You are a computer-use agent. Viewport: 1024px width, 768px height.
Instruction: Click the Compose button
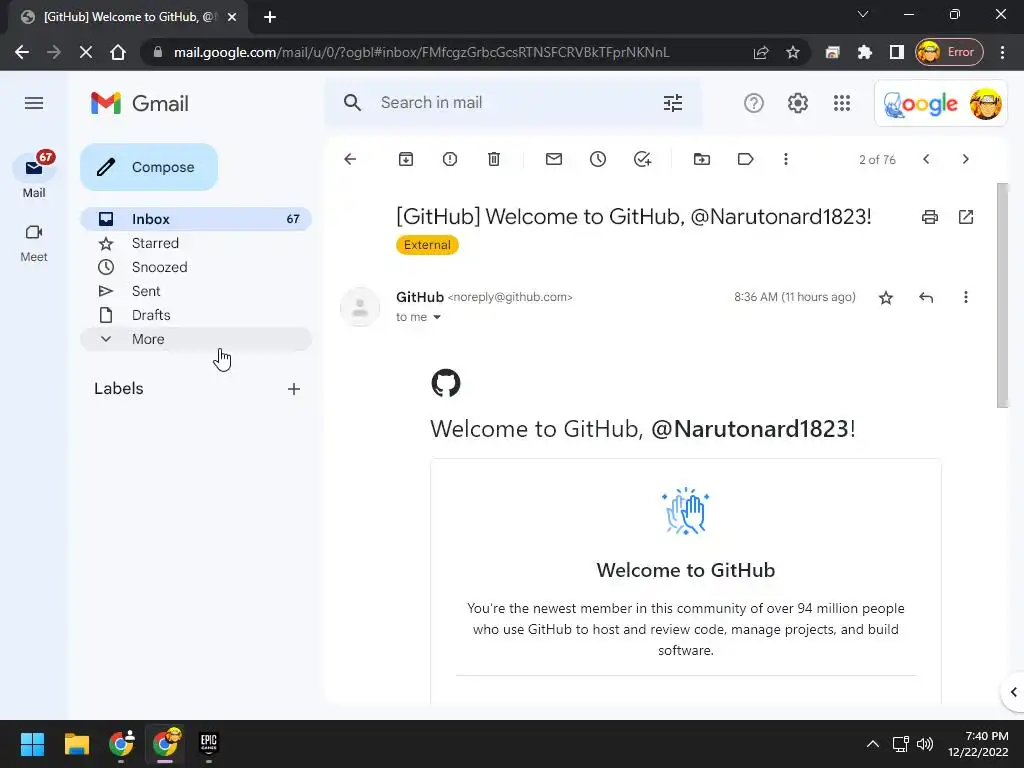(149, 167)
